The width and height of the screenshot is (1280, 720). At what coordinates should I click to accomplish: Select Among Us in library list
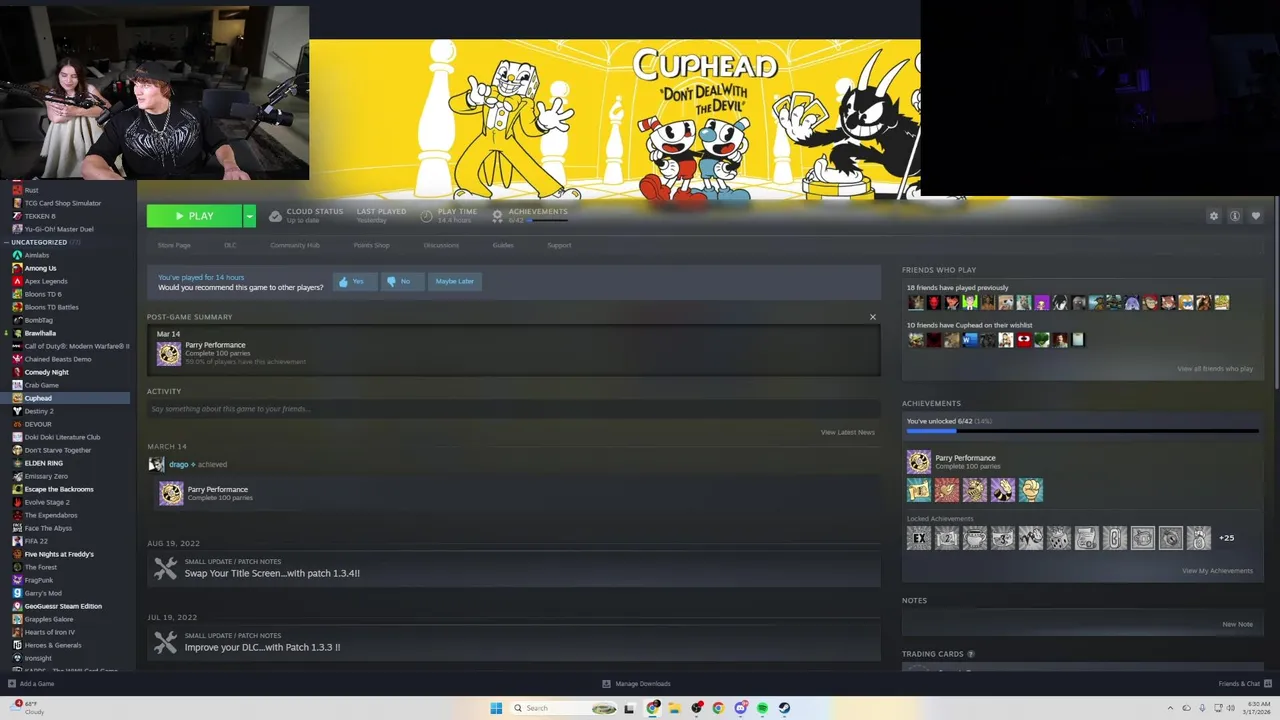pyautogui.click(x=40, y=268)
